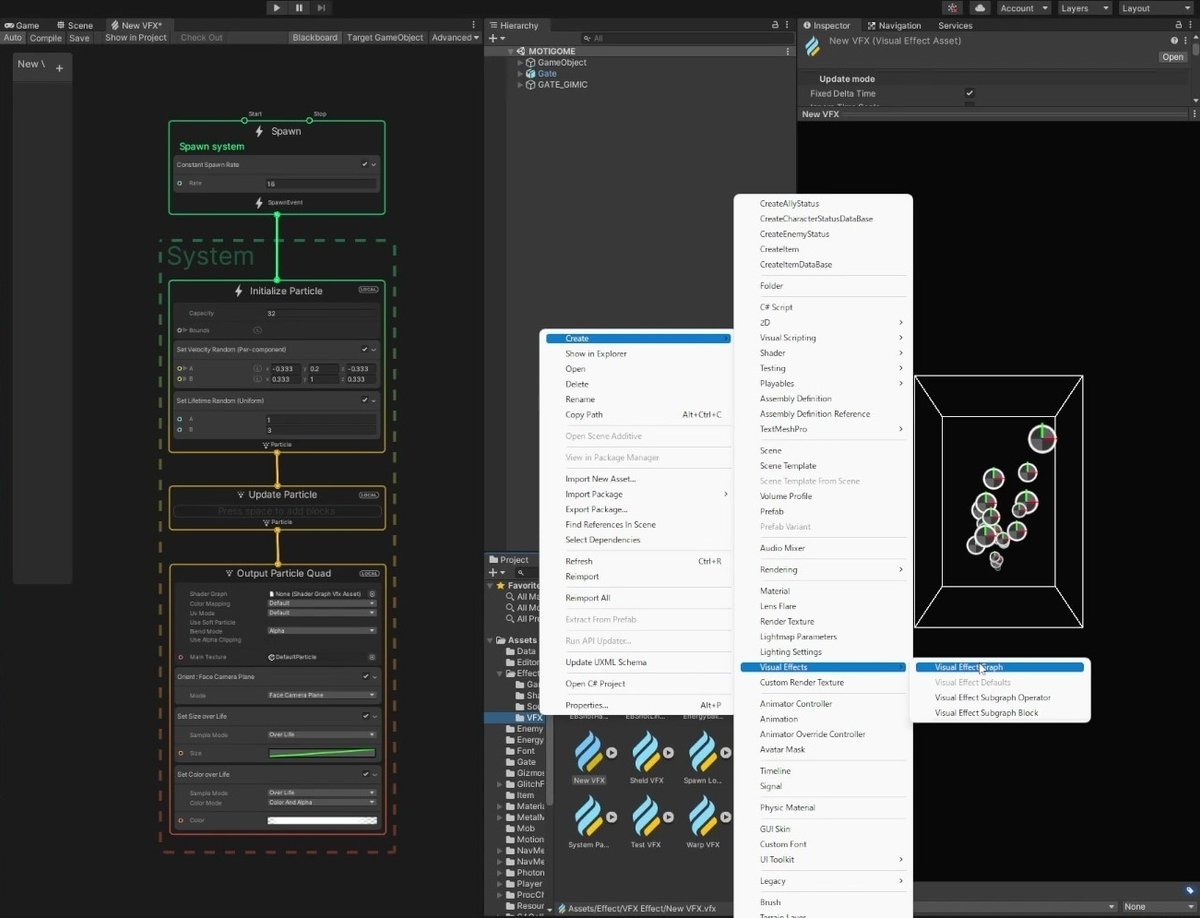Viewport: 1200px width, 918px height.
Task: Open cloud services via the cloud icon
Action: 980,8
